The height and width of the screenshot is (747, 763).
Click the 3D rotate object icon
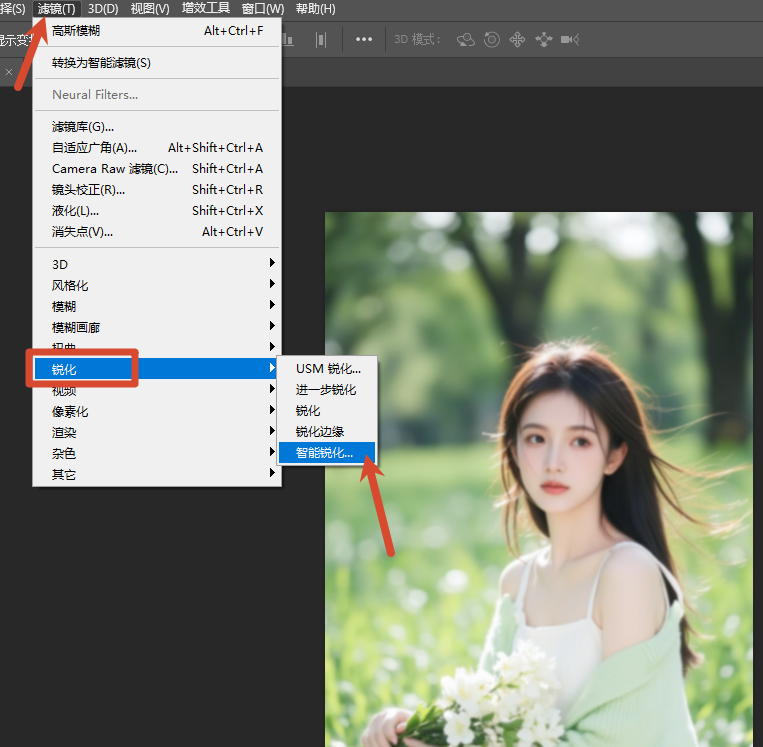[x=466, y=40]
